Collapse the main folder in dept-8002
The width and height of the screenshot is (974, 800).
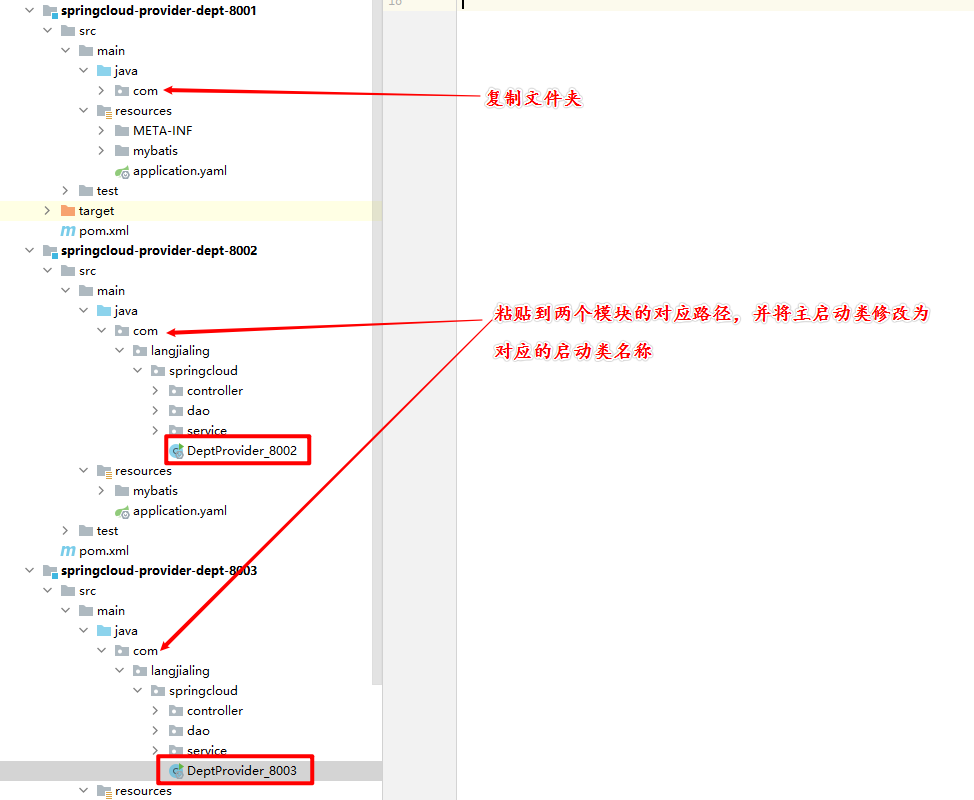pos(65,290)
